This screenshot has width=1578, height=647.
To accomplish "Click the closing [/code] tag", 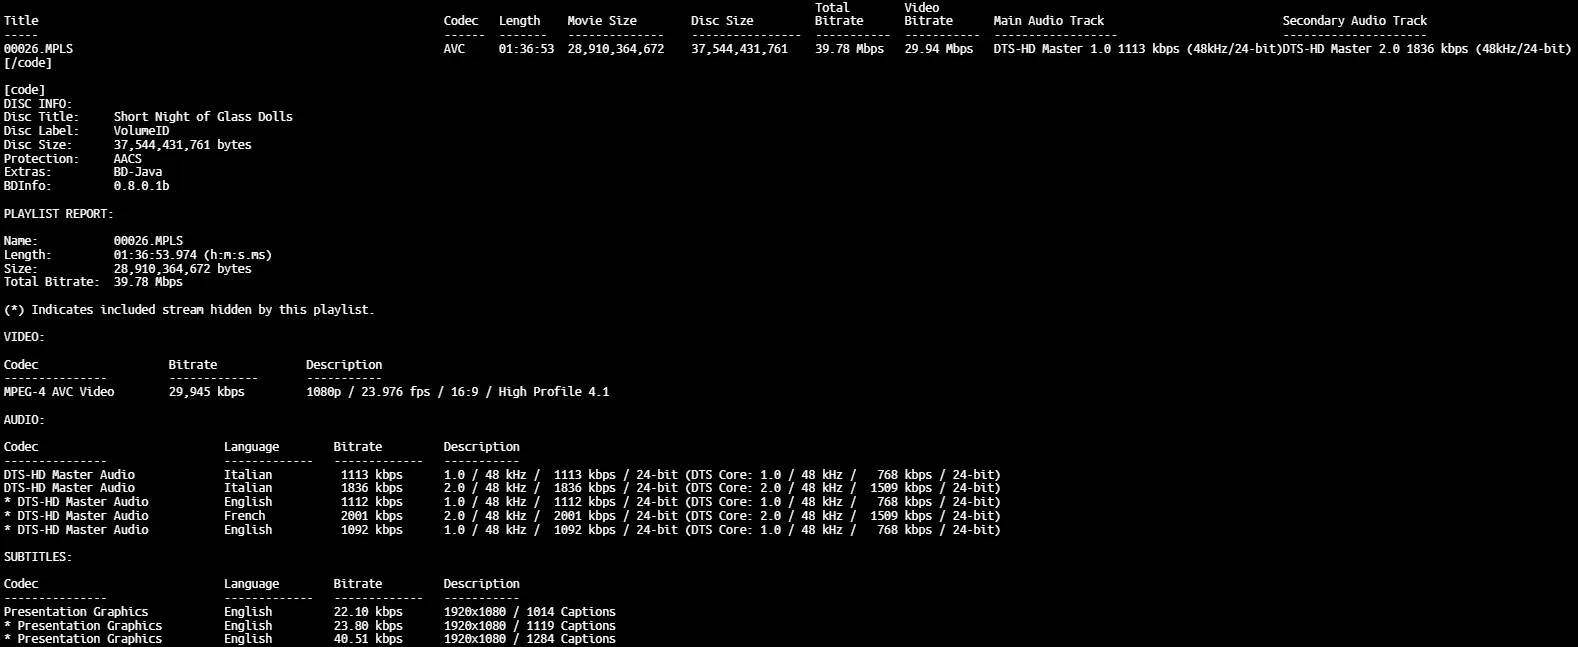I will pyautogui.click(x=28, y=63).
